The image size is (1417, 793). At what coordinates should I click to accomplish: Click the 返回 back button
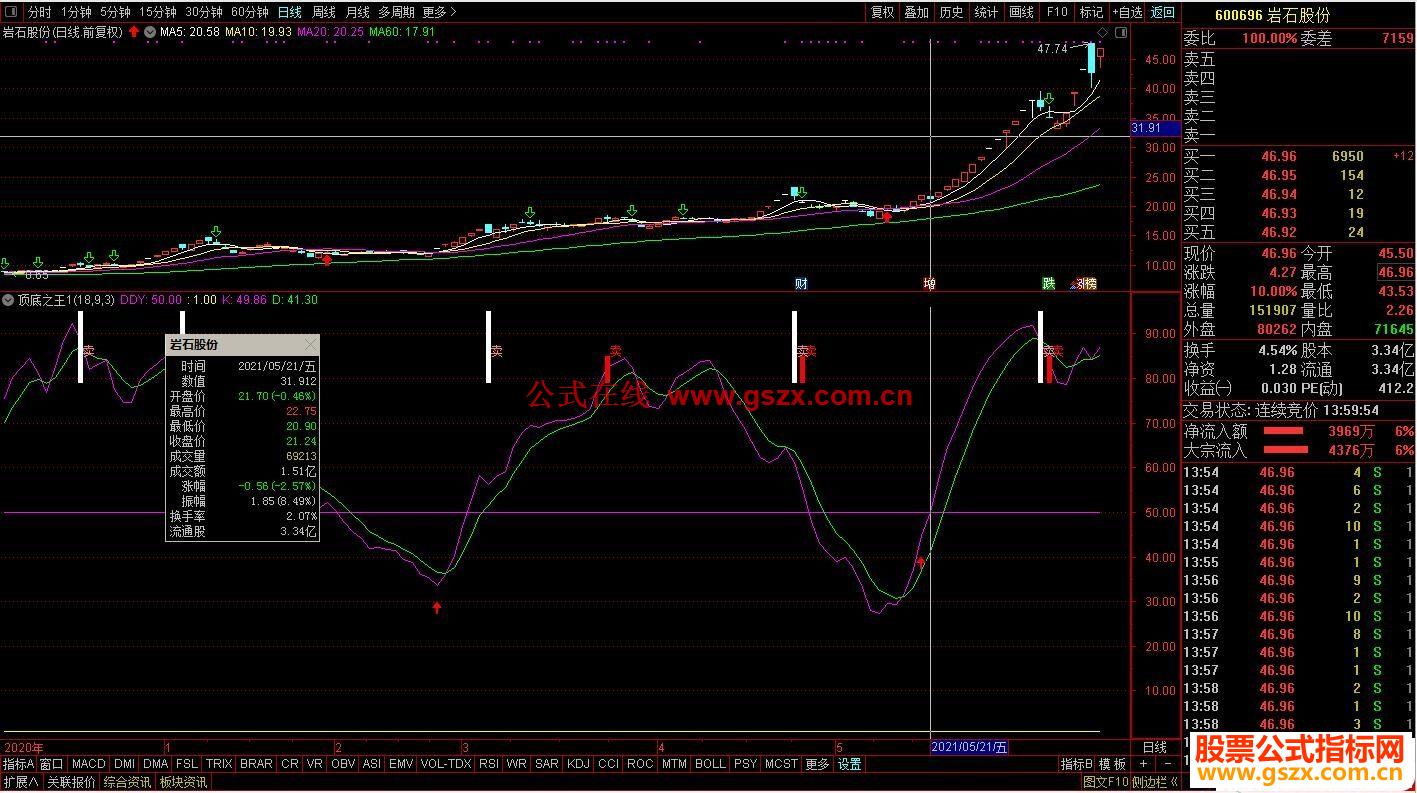pyautogui.click(x=1163, y=12)
